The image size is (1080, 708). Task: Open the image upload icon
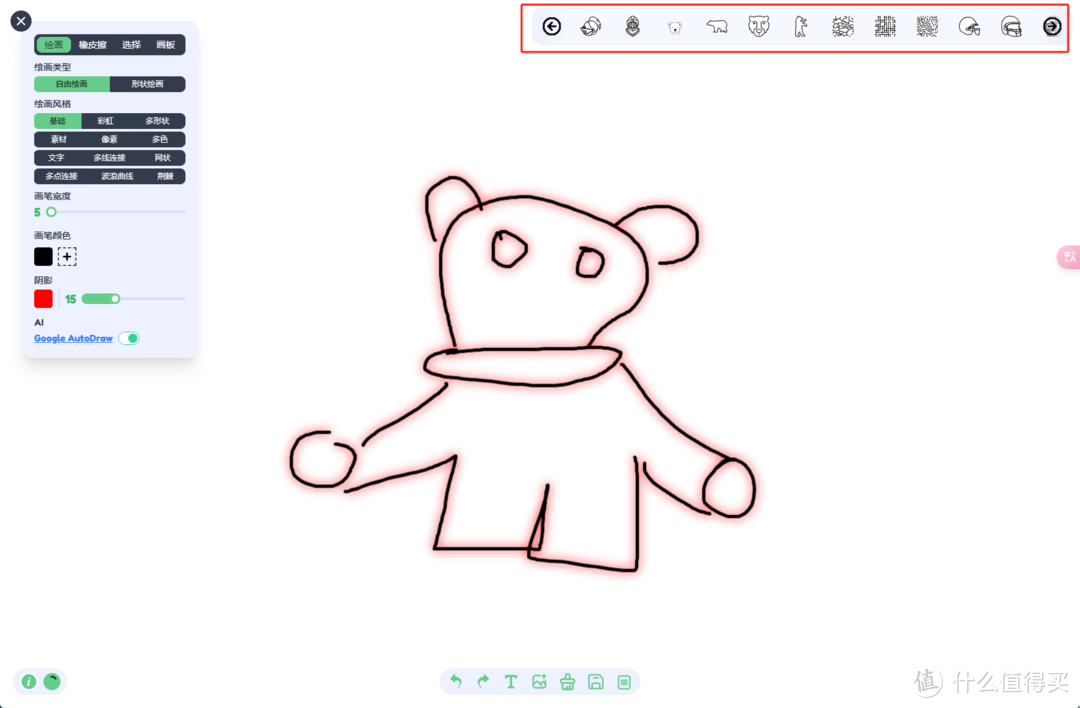click(539, 681)
